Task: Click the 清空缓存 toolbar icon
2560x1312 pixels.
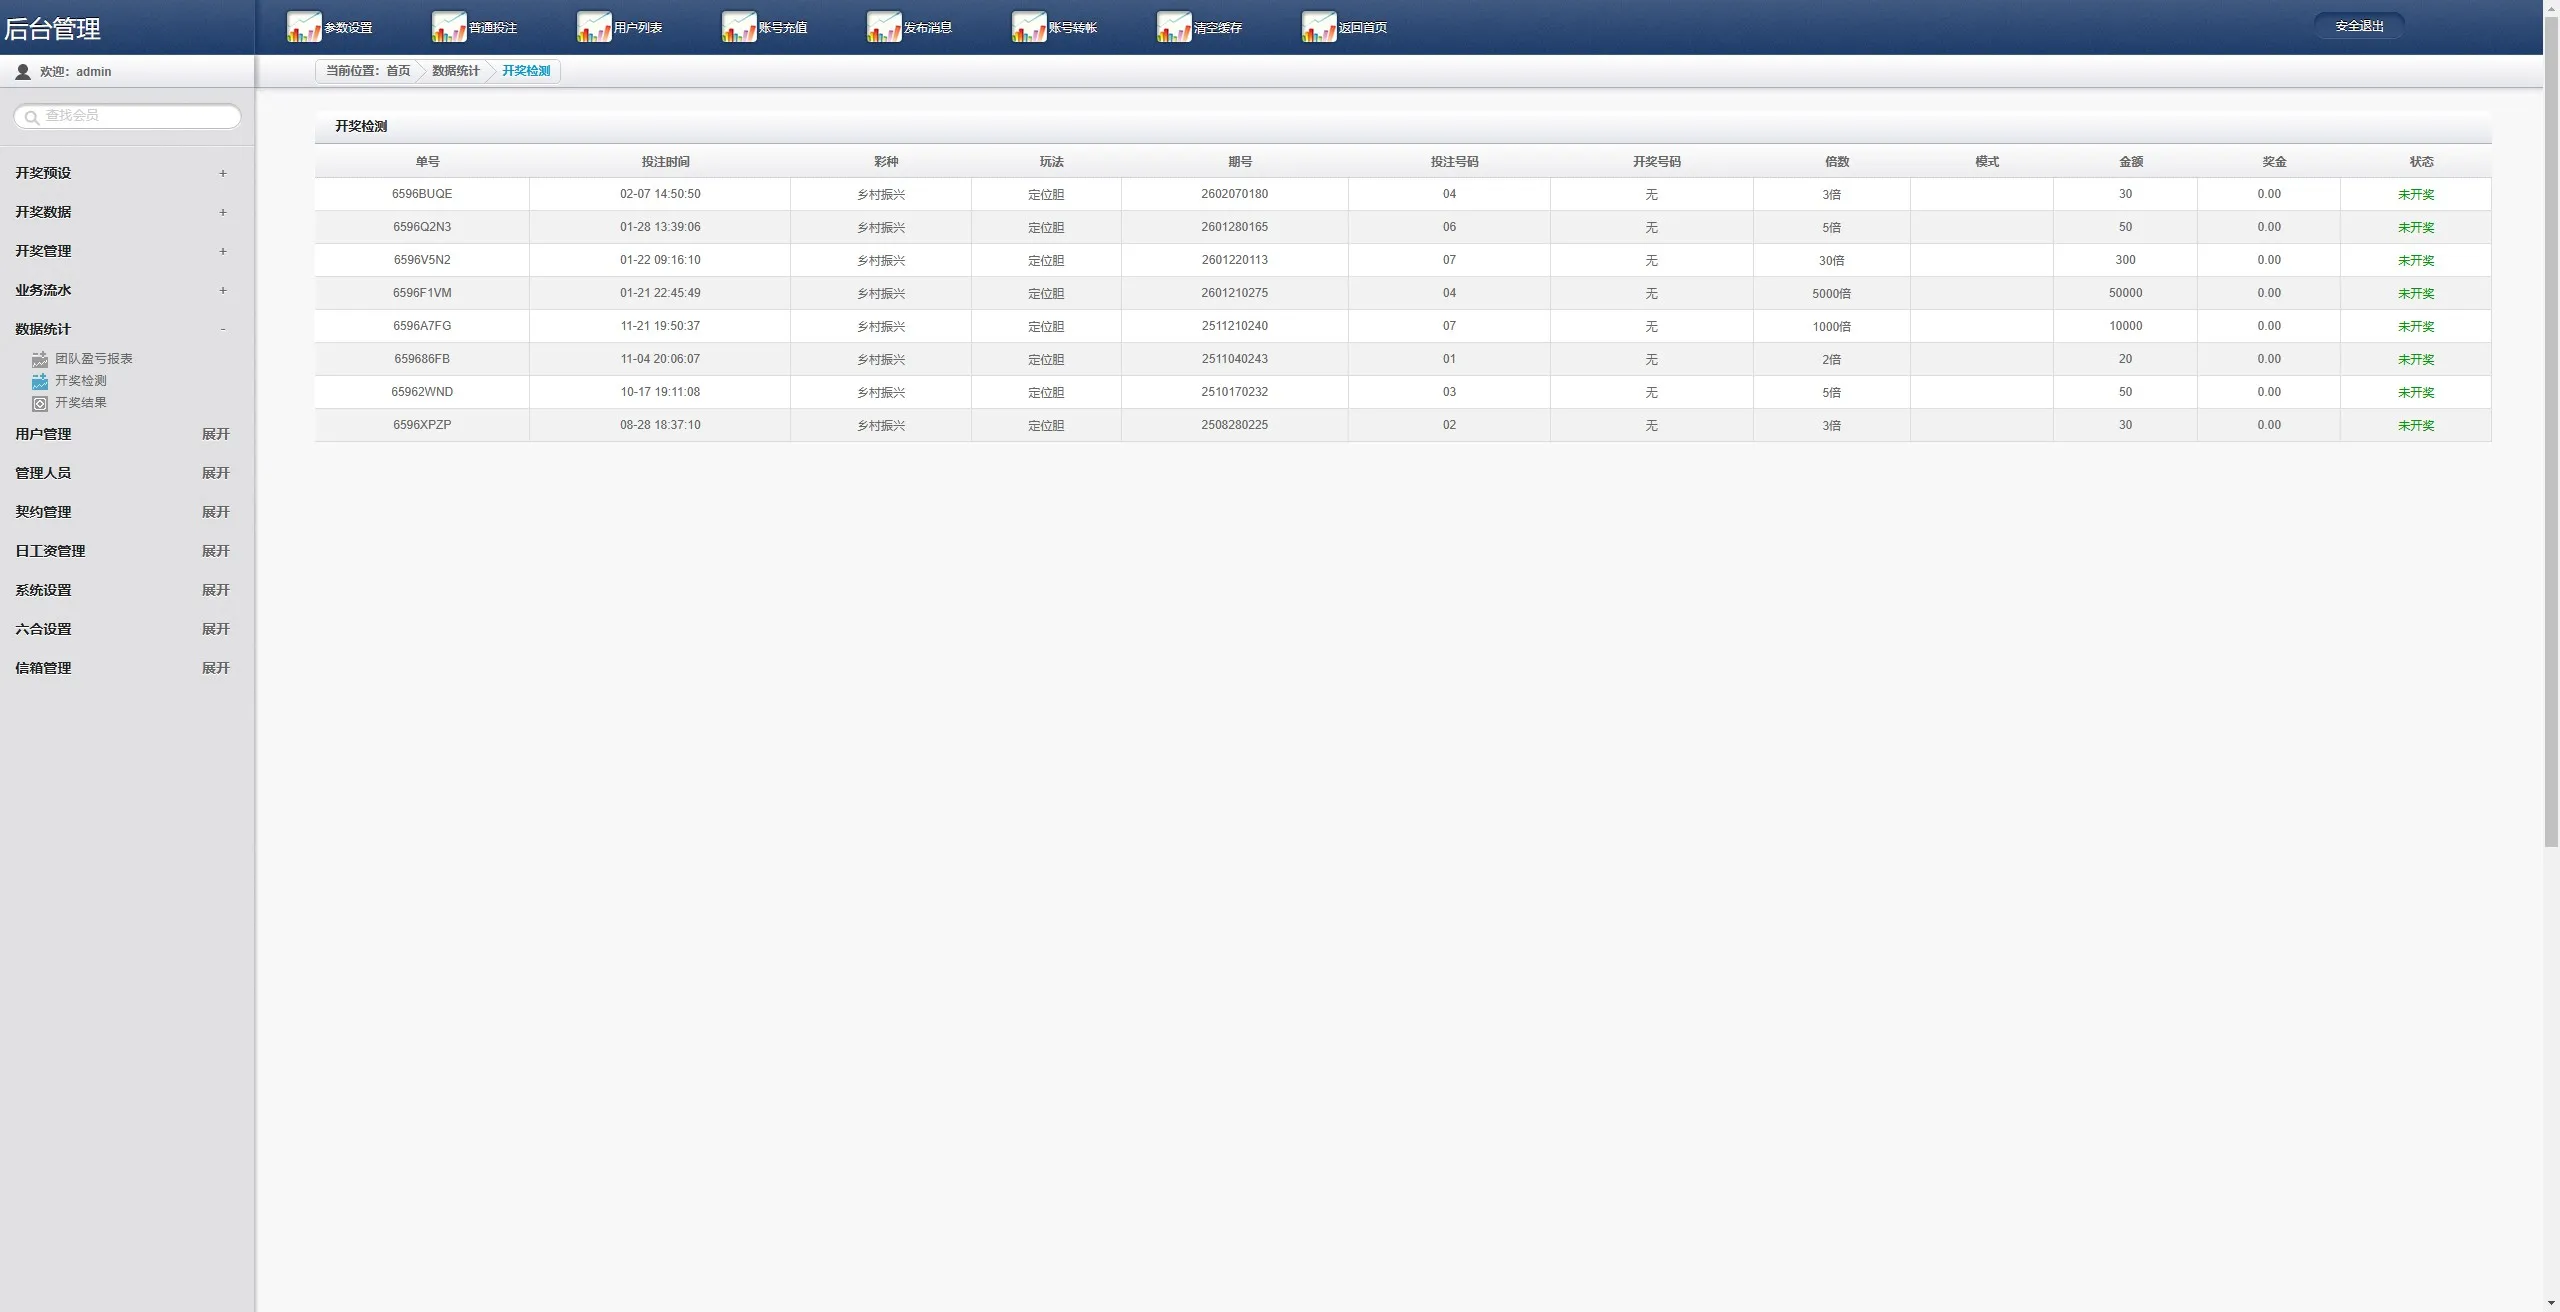Action: 1174,27
